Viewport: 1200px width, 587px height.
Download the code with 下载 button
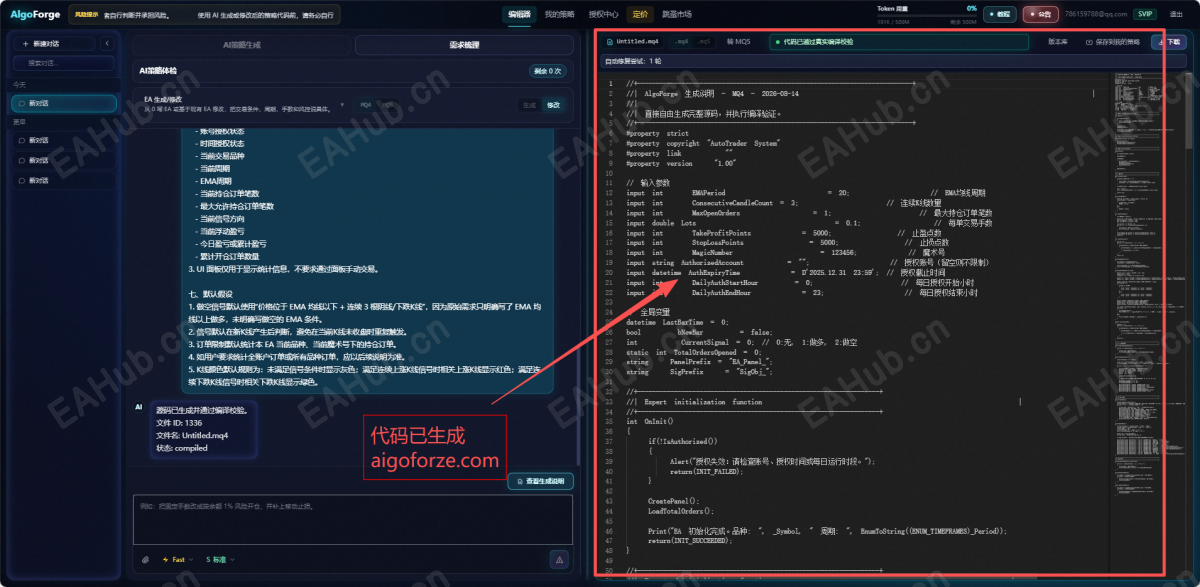1168,42
